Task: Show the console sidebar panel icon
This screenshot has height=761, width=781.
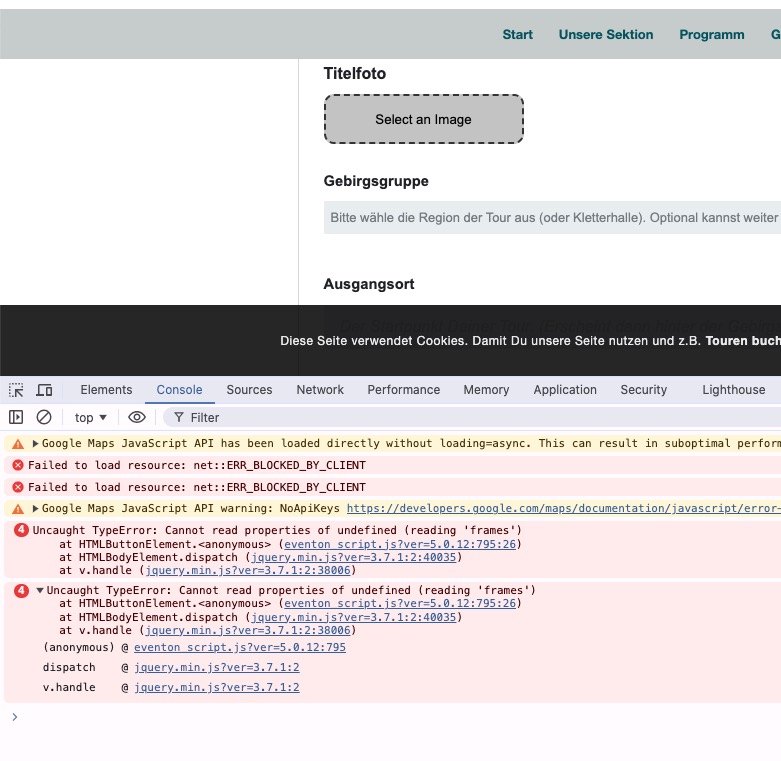Action: tap(16, 417)
